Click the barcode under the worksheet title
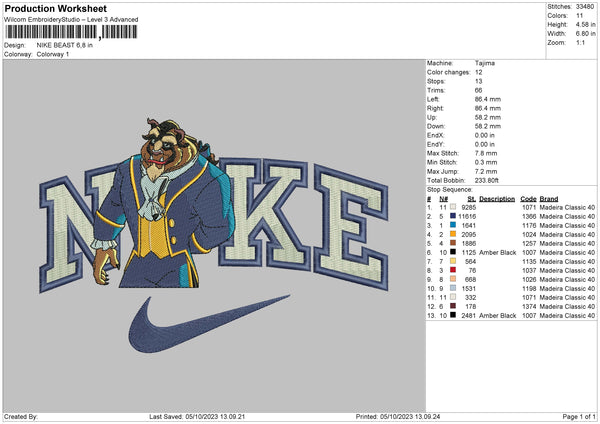 click(x=71, y=32)
